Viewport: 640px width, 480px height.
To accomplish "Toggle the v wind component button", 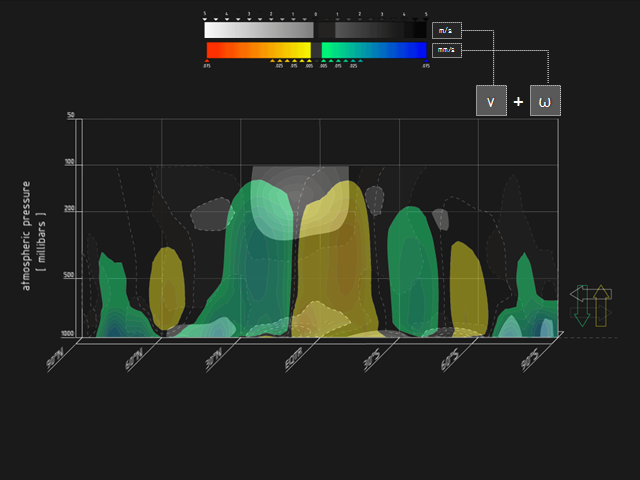I will tap(491, 101).
